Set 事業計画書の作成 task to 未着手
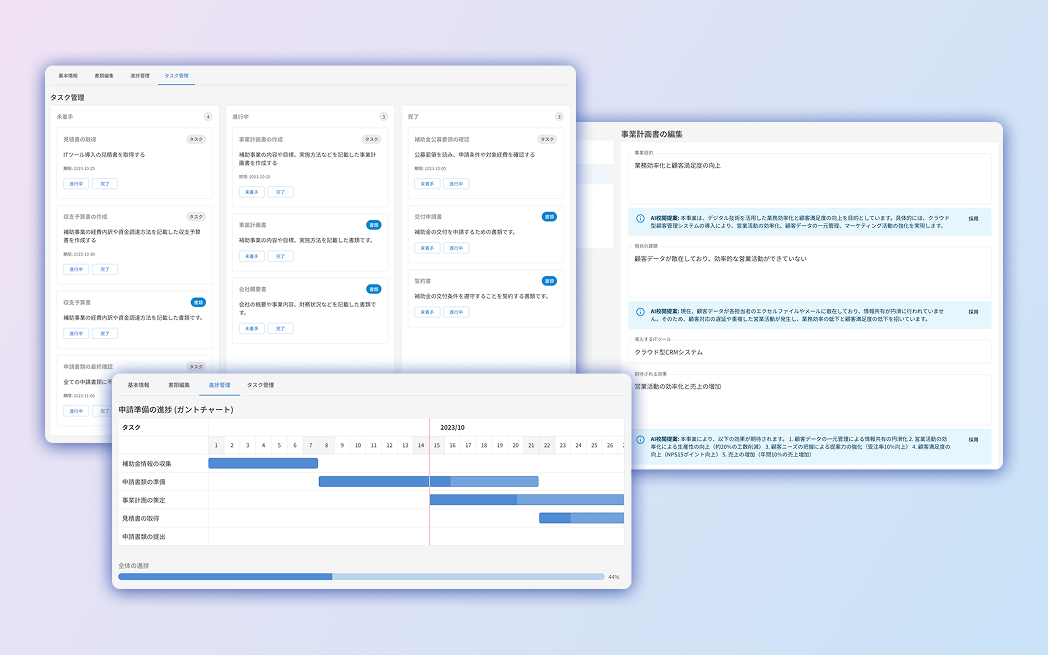The width and height of the screenshot is (1048, 655). coord(250,191)
